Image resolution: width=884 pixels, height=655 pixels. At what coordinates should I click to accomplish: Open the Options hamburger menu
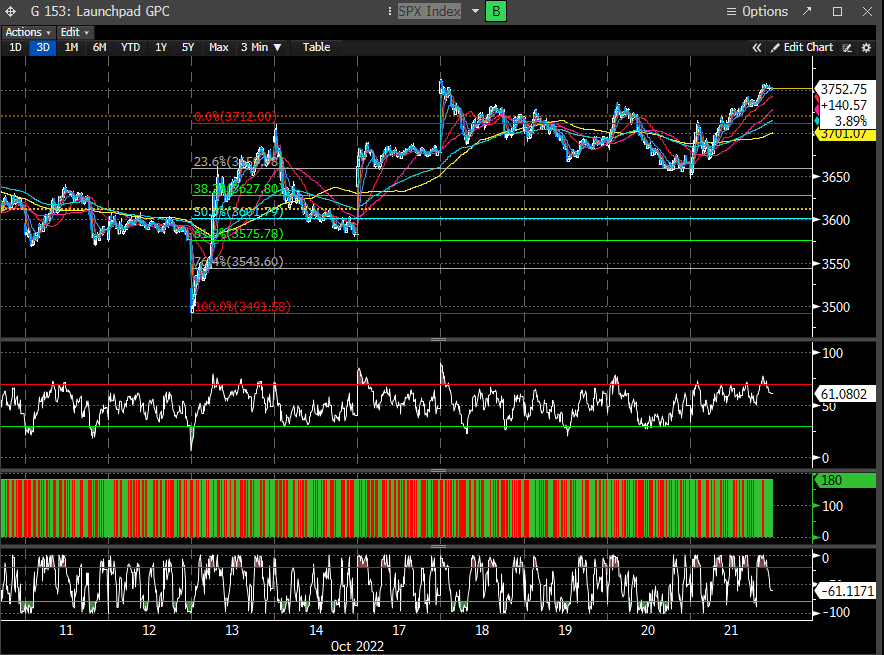757,11
